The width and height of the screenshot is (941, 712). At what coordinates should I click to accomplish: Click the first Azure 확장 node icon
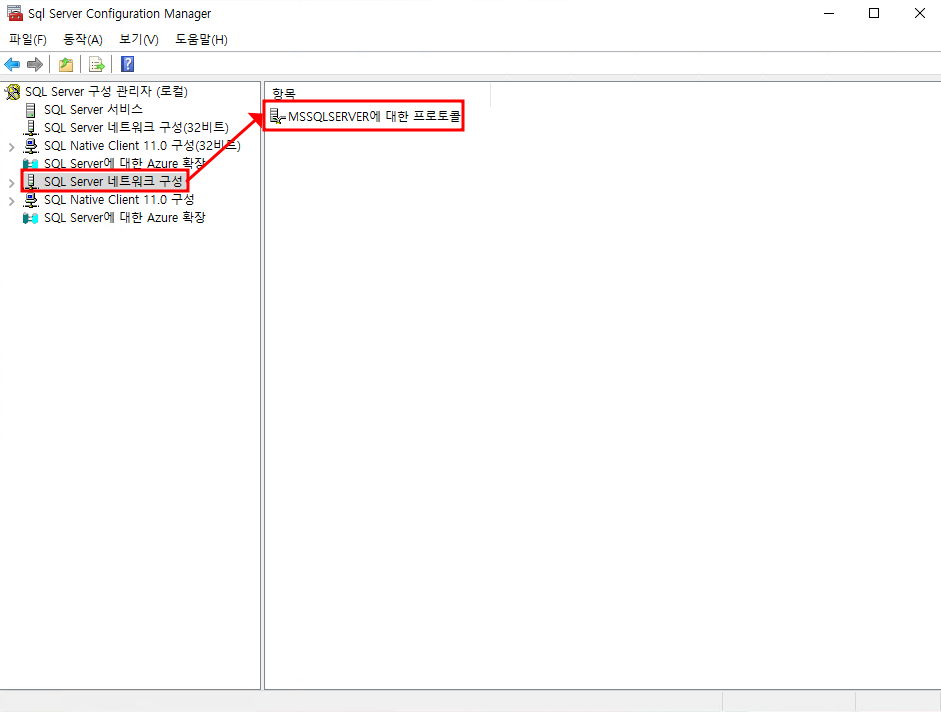click(x=31, y=164)
